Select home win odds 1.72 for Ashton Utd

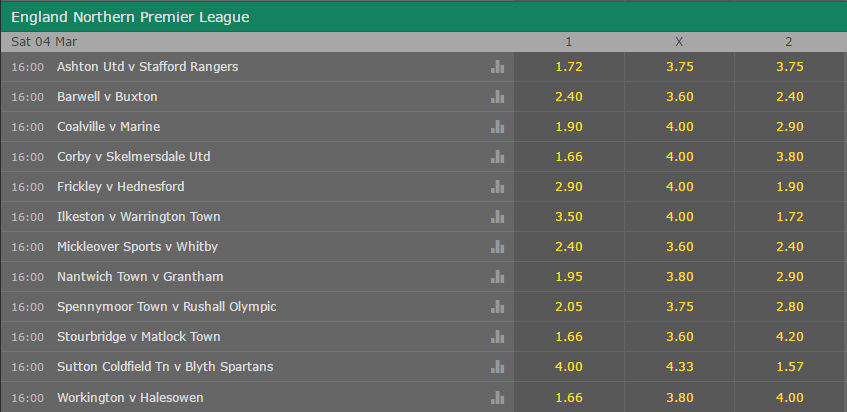point(569,66)
